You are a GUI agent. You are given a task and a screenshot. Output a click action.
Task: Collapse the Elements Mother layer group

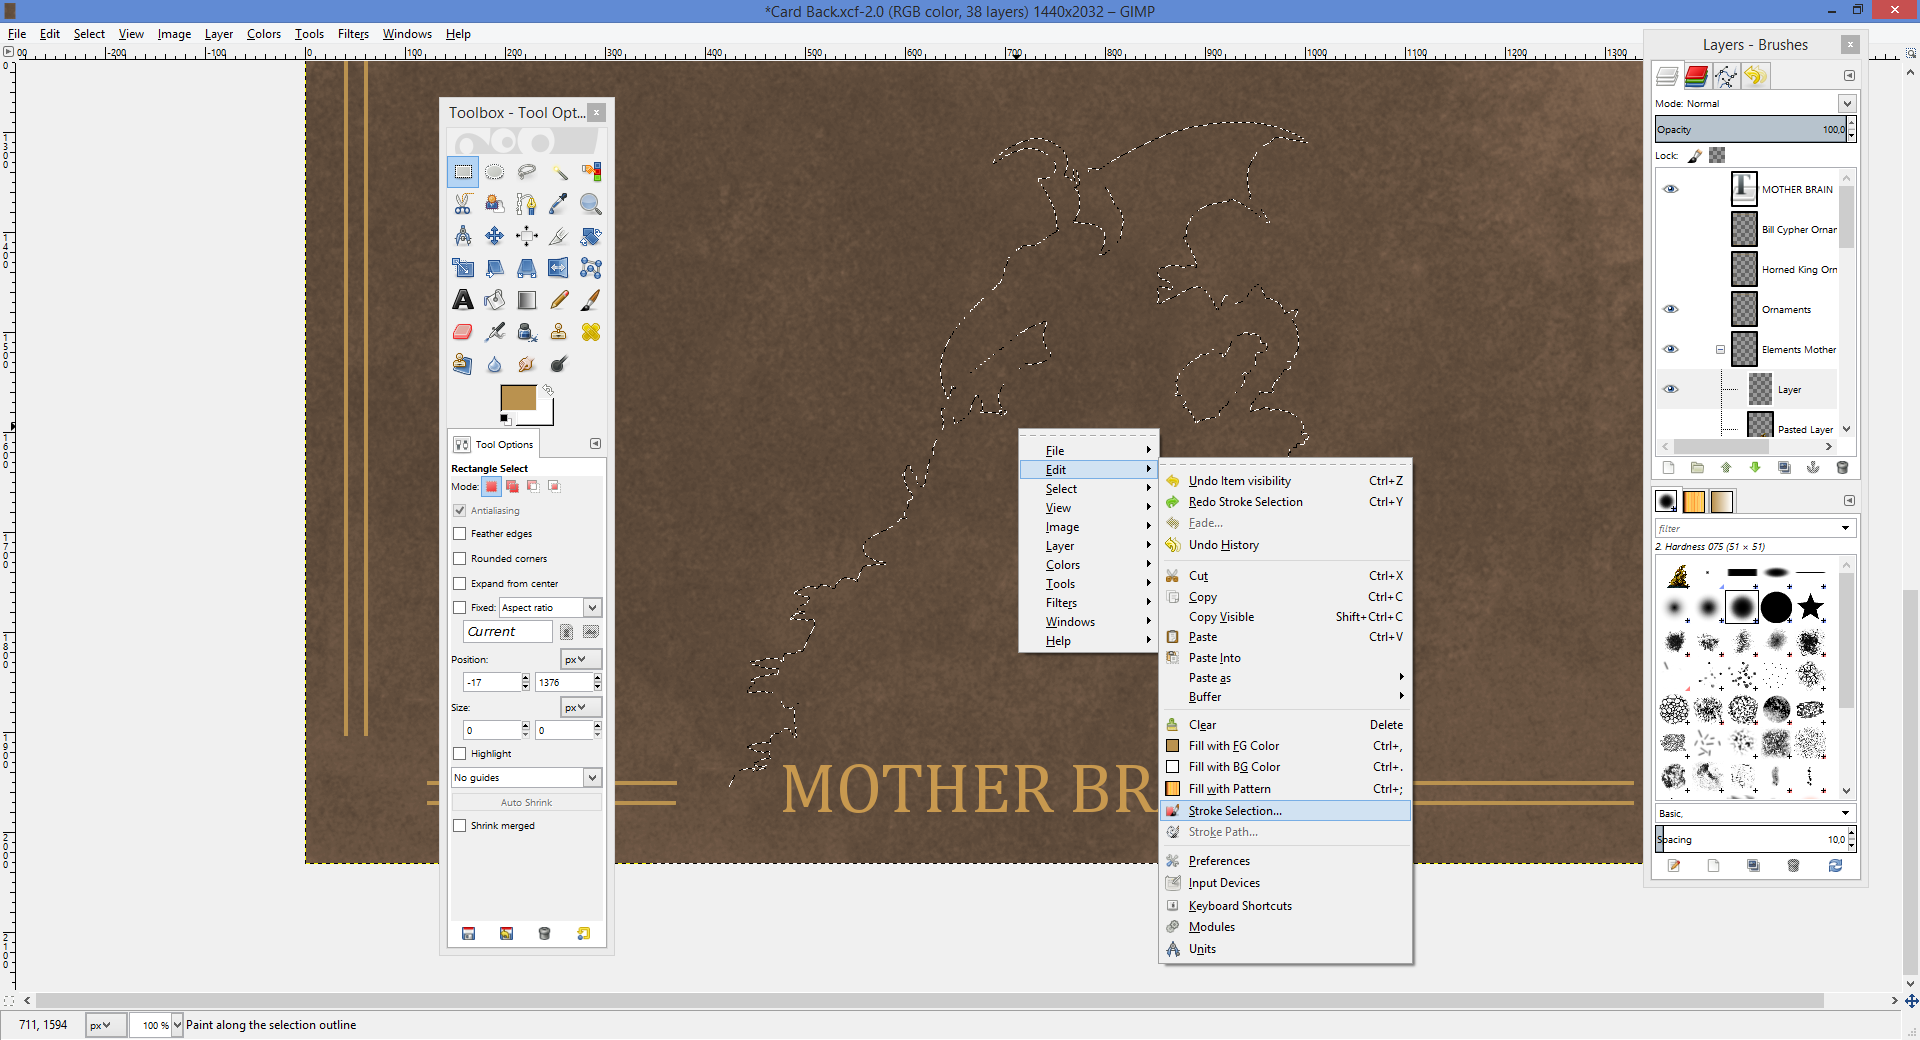(x=1720, y=350)
